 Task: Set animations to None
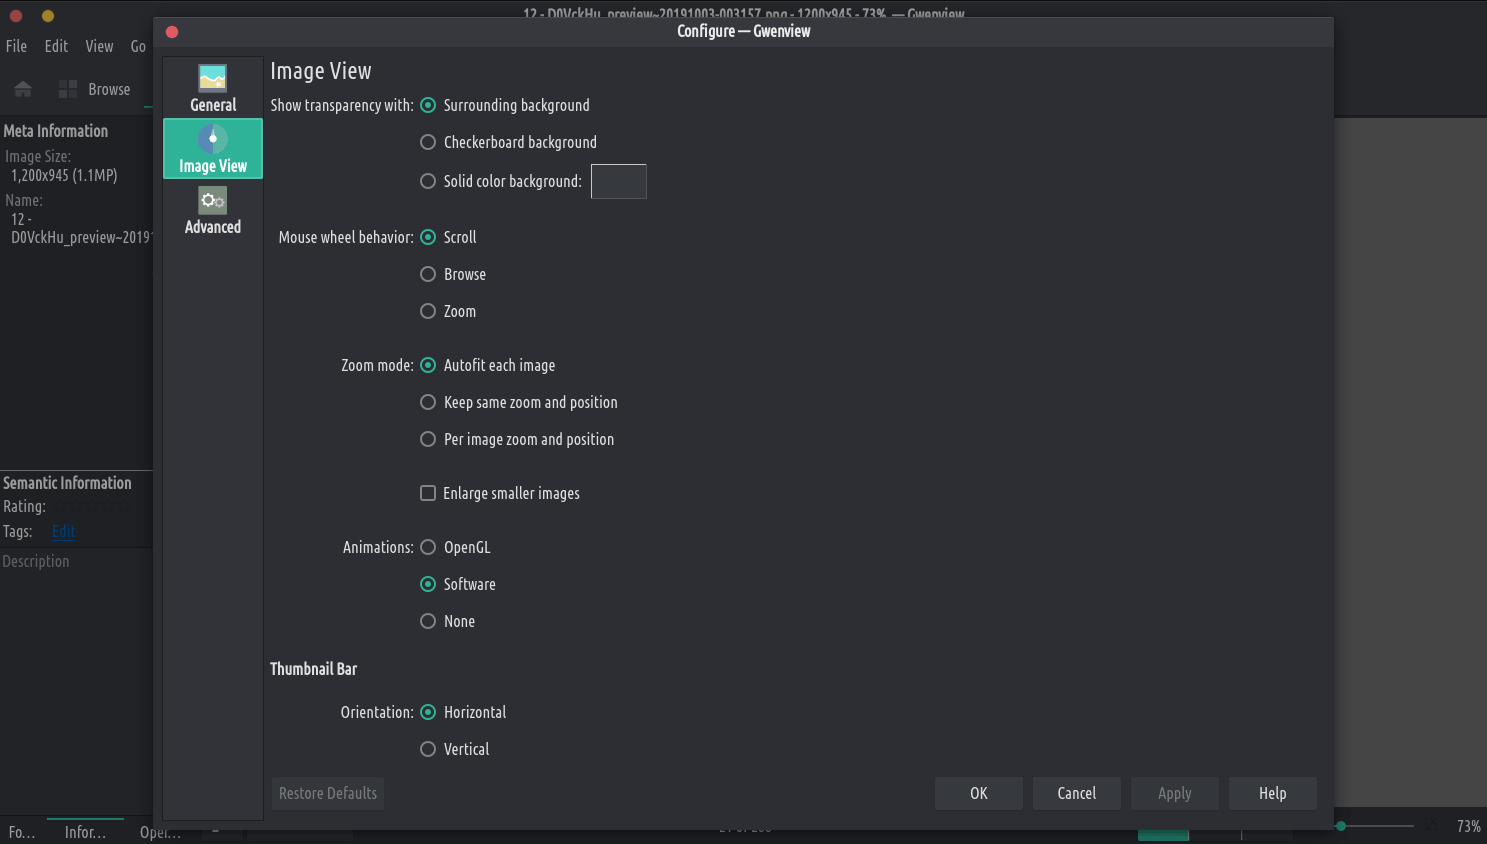[x=447, y=621]
